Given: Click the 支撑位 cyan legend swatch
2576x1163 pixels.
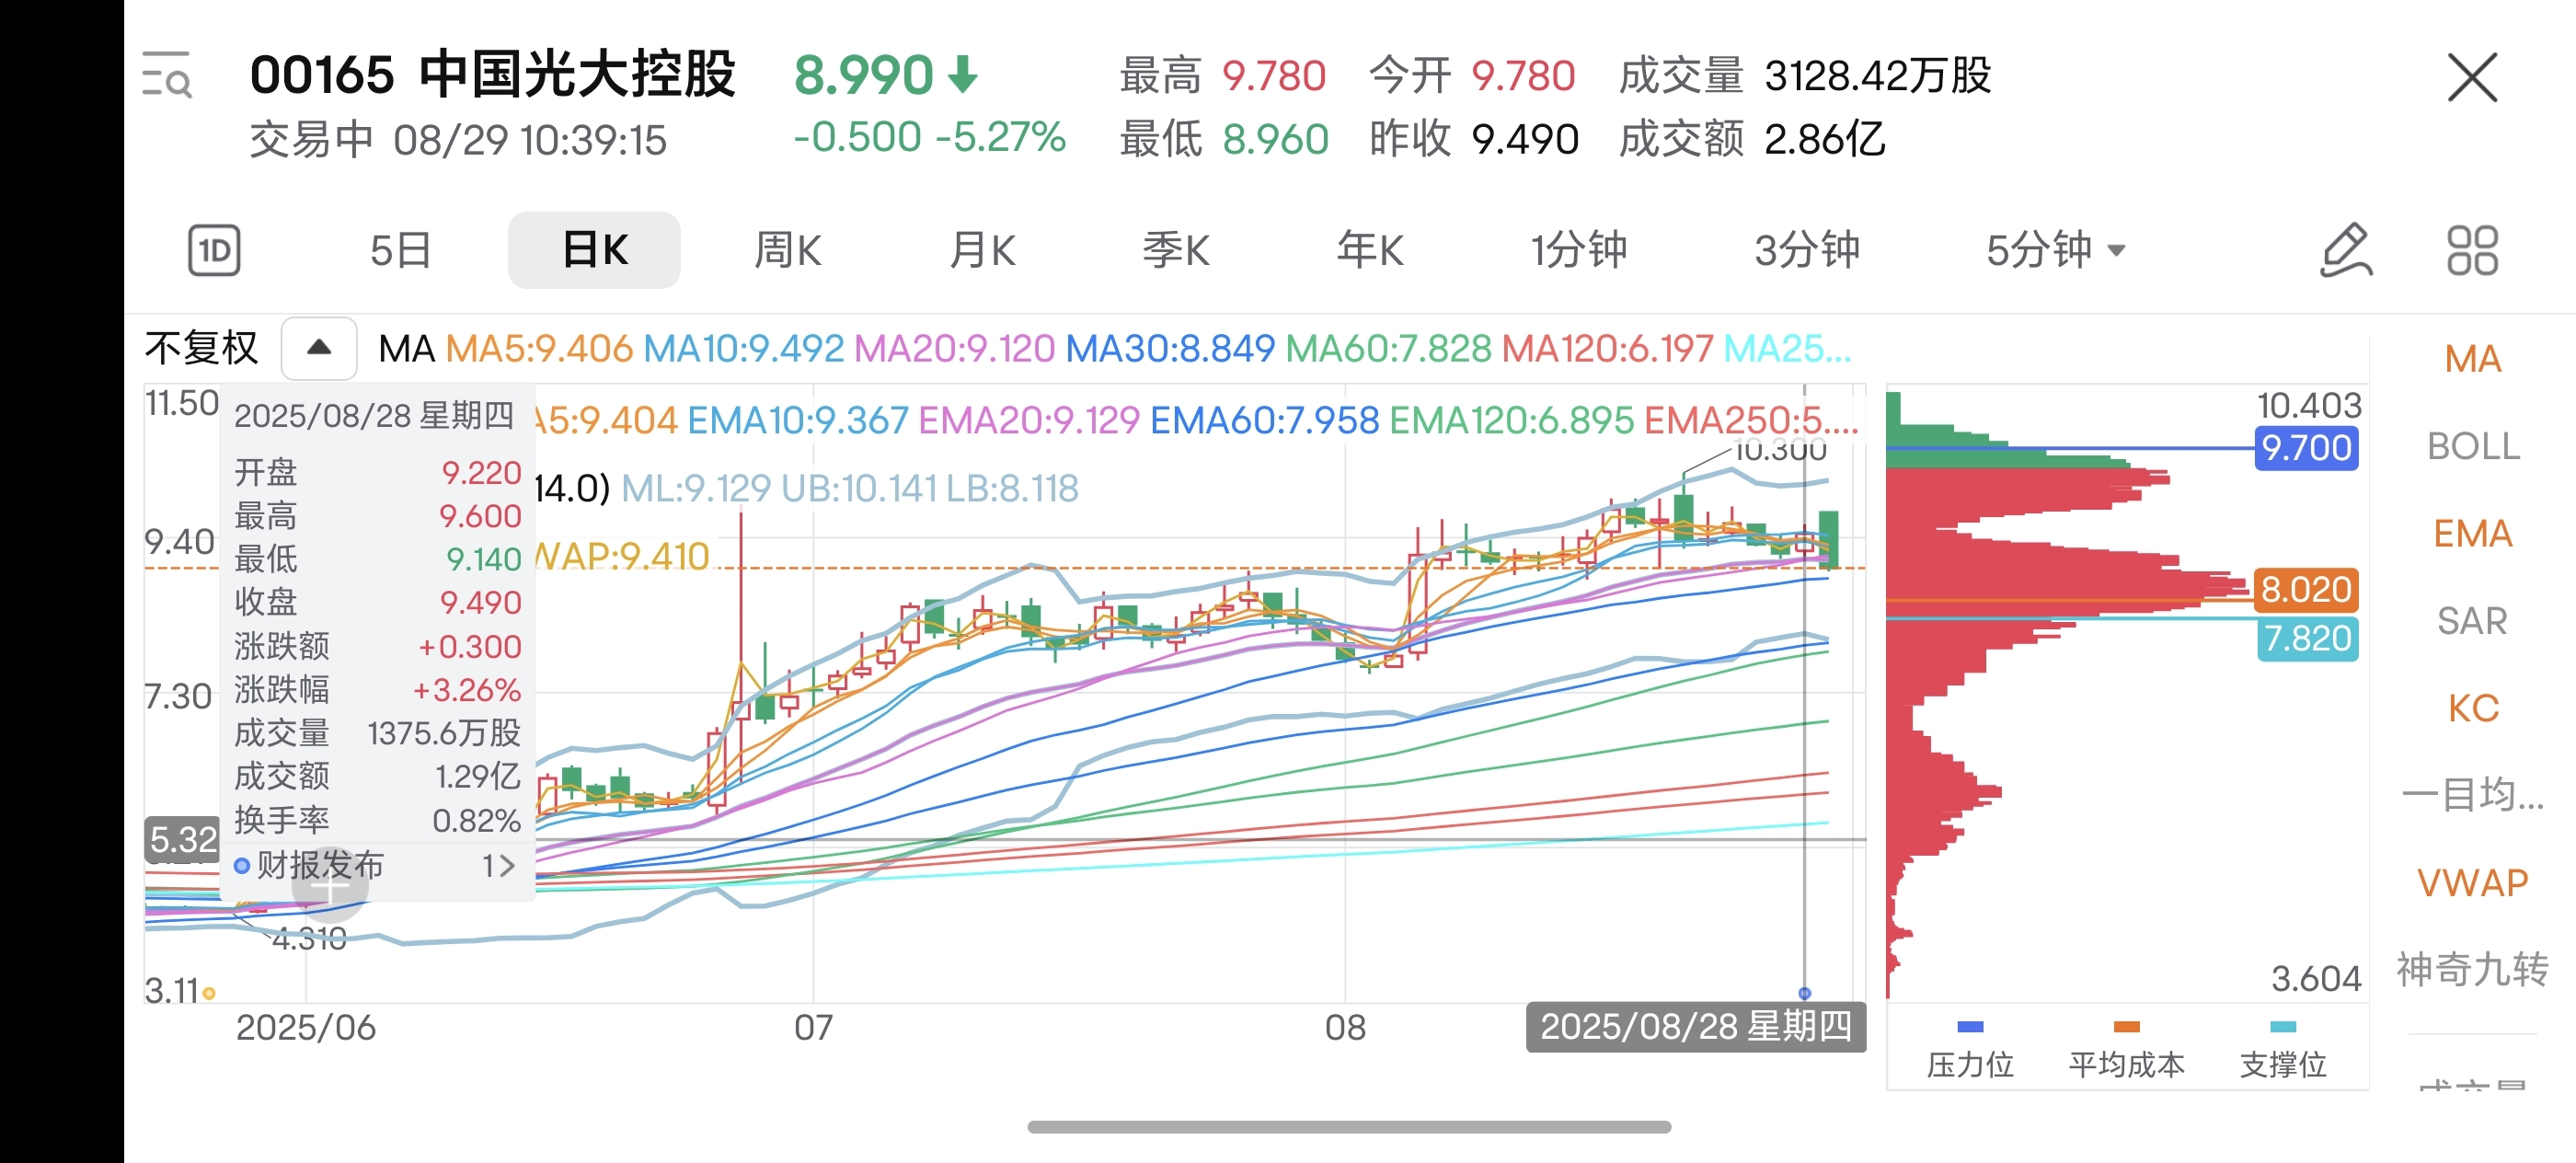Looking at the screenshot, I should click(2283, 1027).
